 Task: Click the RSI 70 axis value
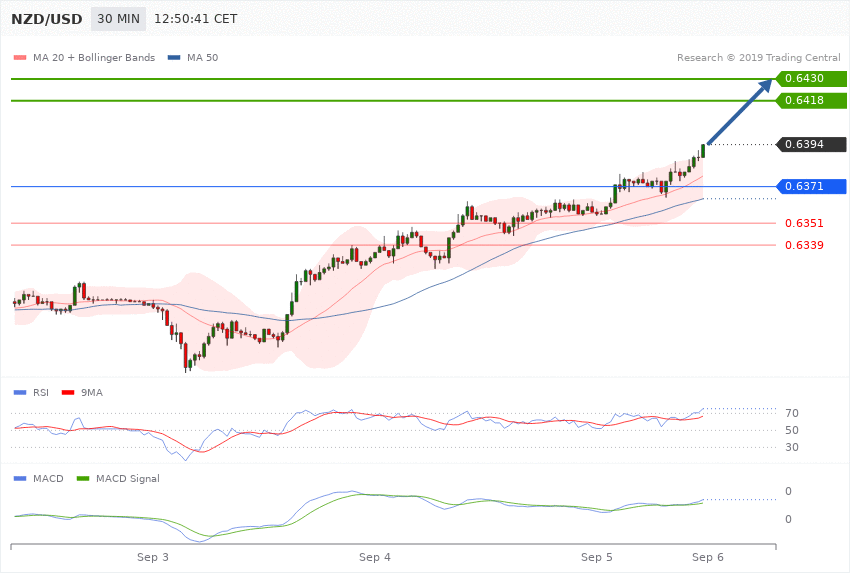click(791, 413)
